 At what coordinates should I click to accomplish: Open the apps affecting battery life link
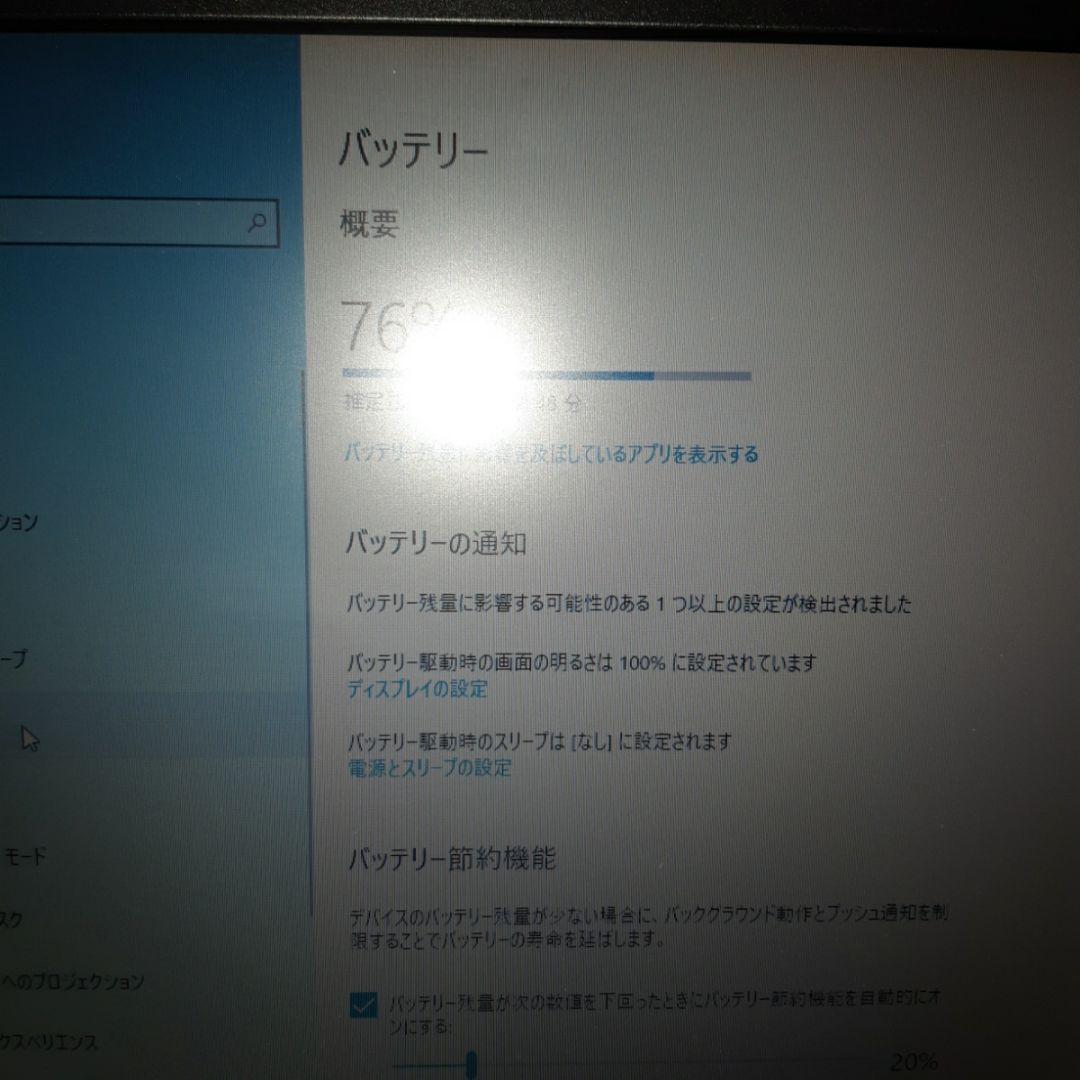pos(548,453)
